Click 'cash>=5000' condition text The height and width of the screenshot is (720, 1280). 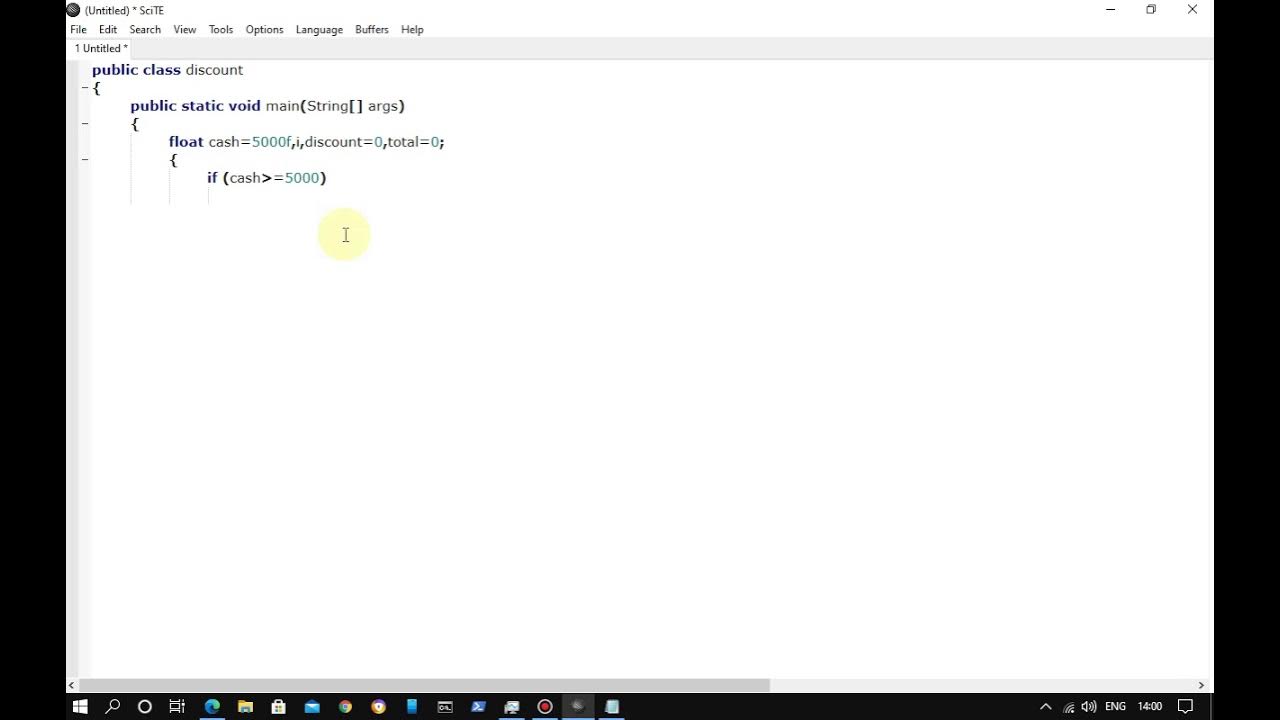click(274, 178)
